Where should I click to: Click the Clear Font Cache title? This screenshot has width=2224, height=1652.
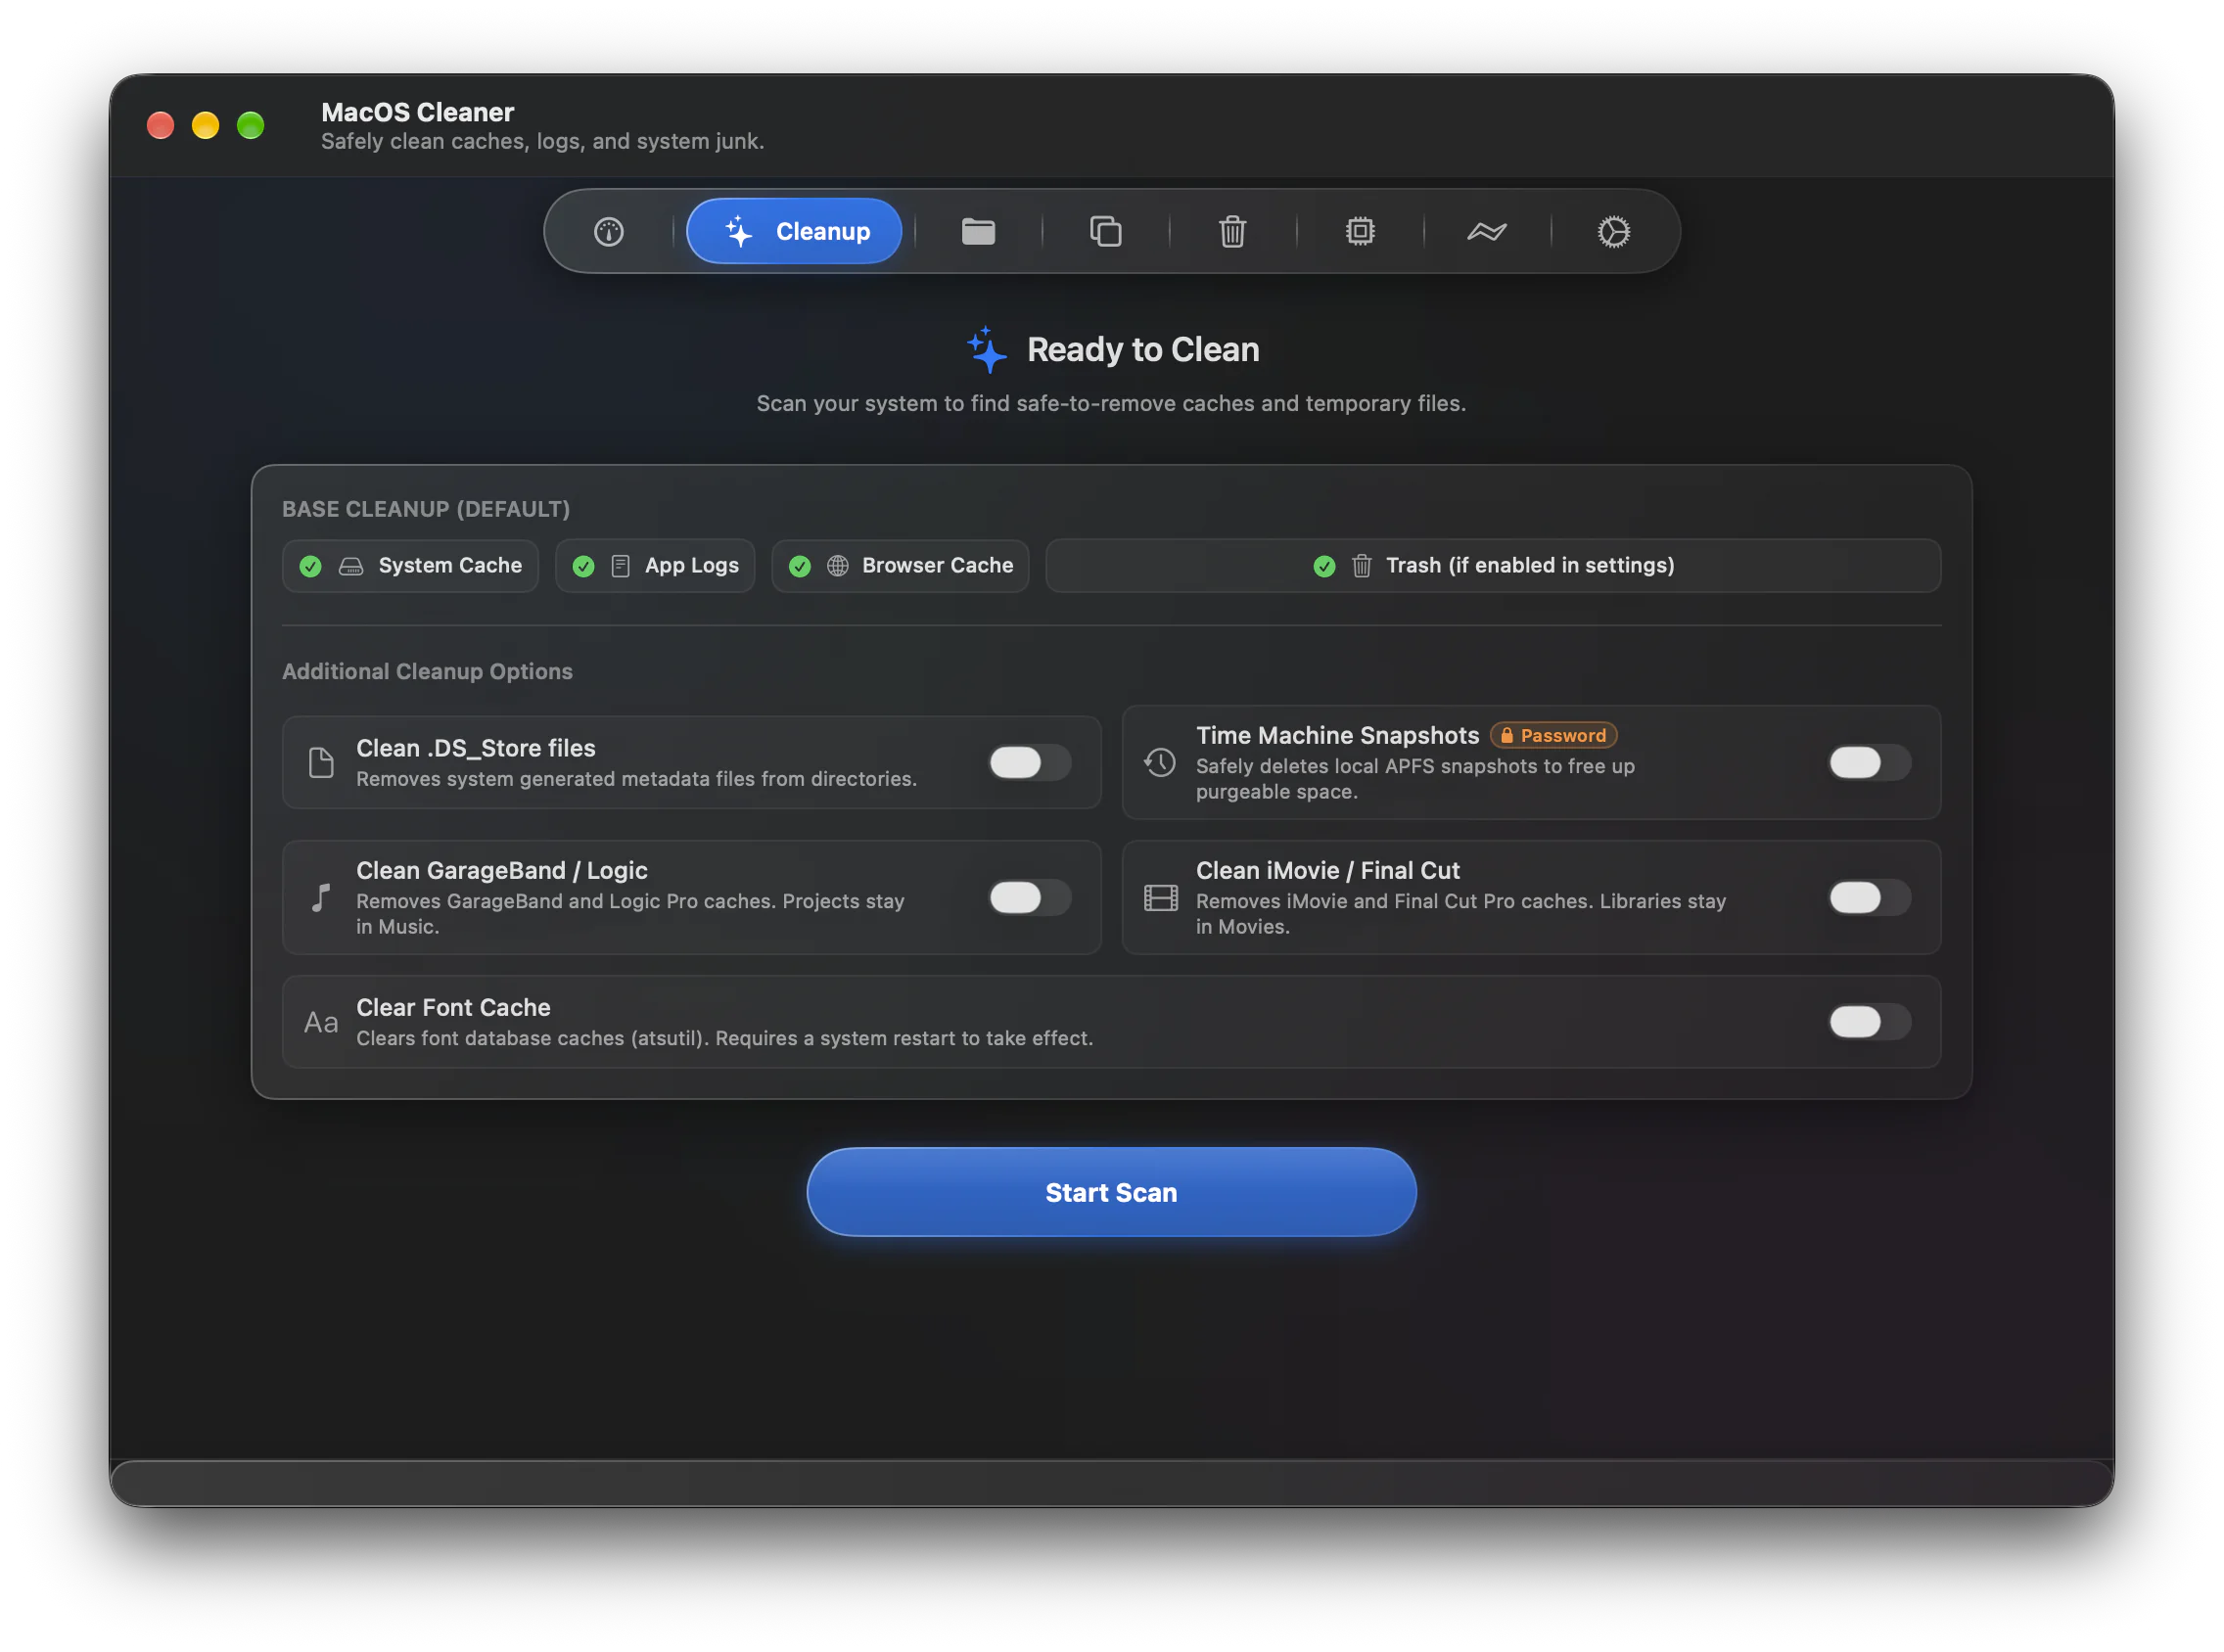(x=453, y=1007)
